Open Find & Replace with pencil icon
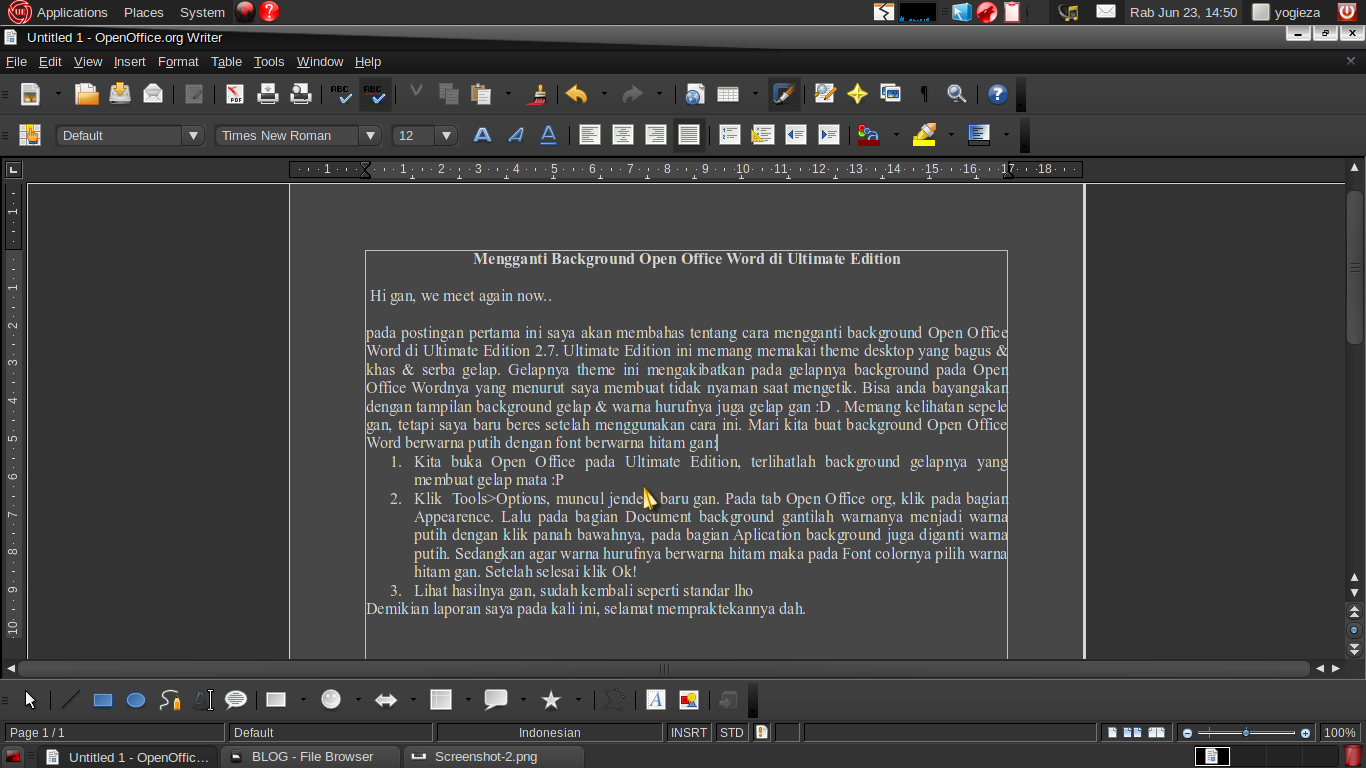The width and height of the screenshot is (1366, 768). pyautogui.click(x=825, y=94)
